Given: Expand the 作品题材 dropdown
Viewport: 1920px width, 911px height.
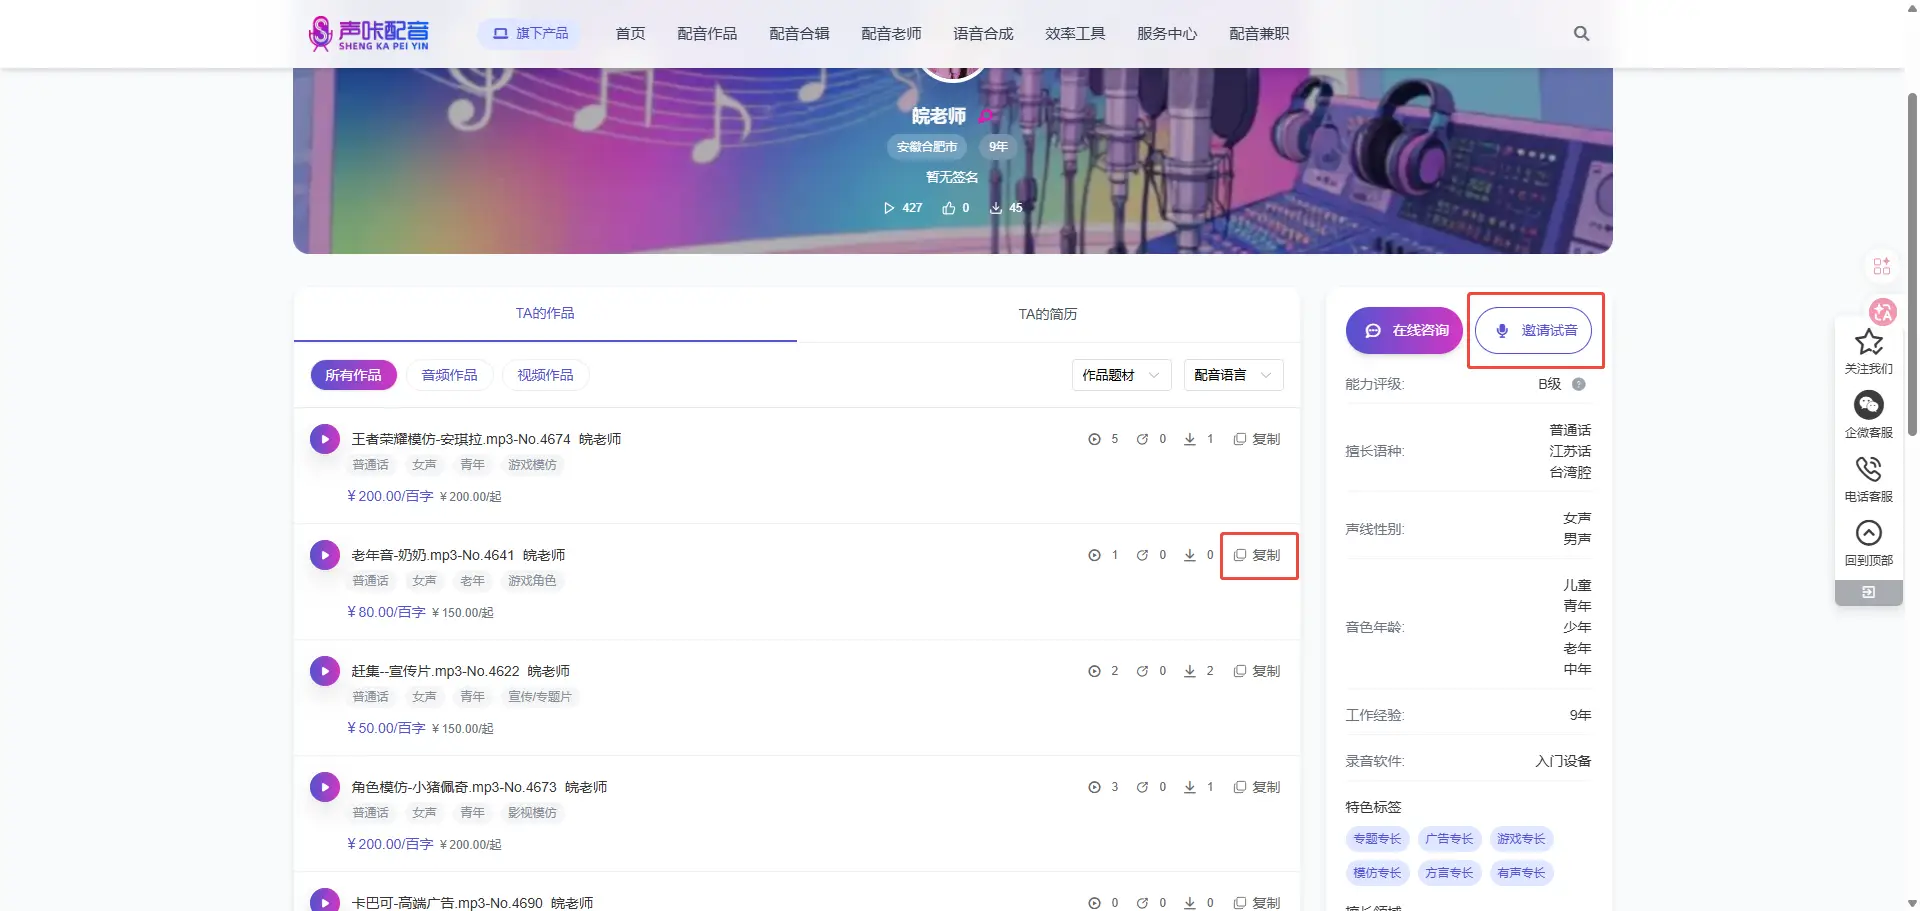Looking at the screenshot, I should click(x=1121, y=375).
